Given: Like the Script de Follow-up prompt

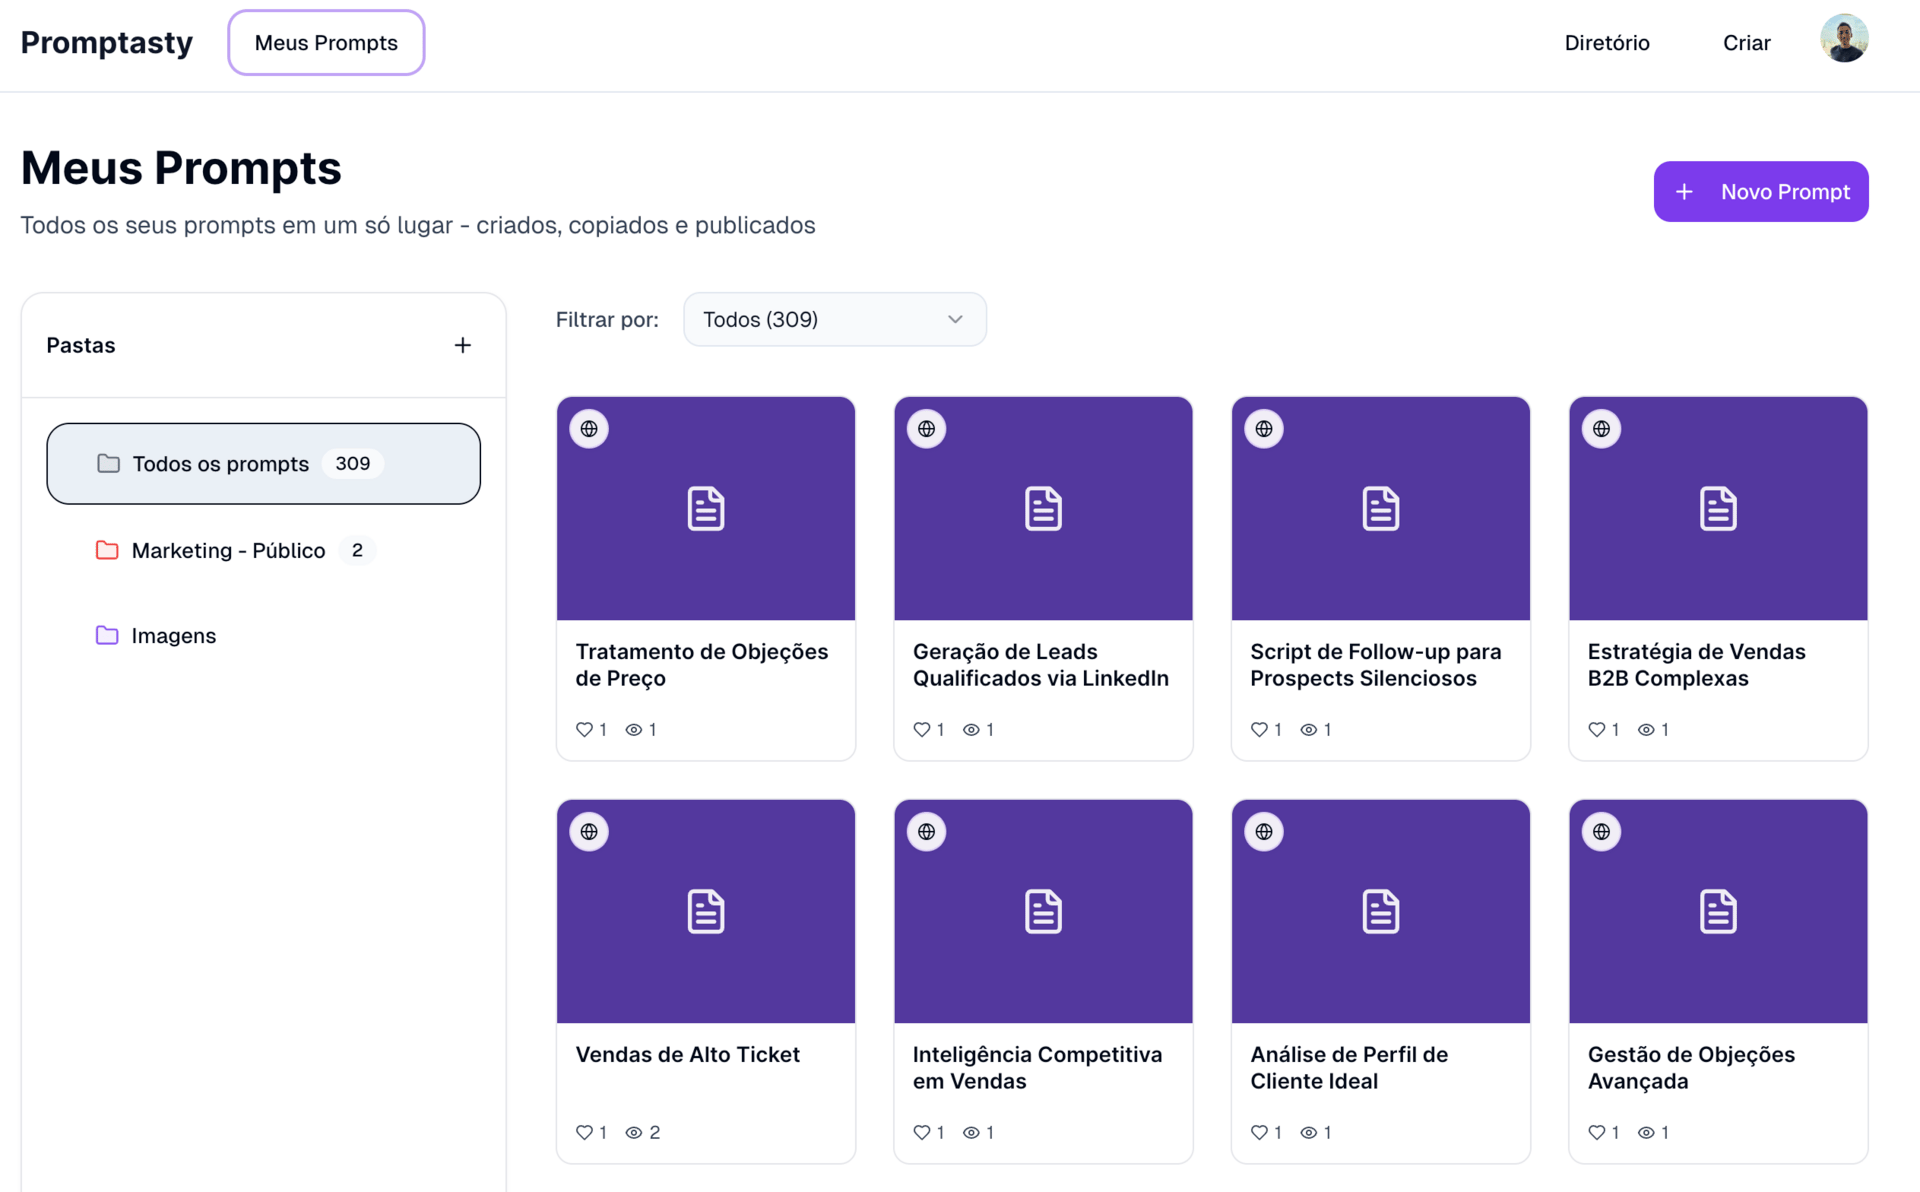Looking at the screenshot, I should click(1259, 730).
